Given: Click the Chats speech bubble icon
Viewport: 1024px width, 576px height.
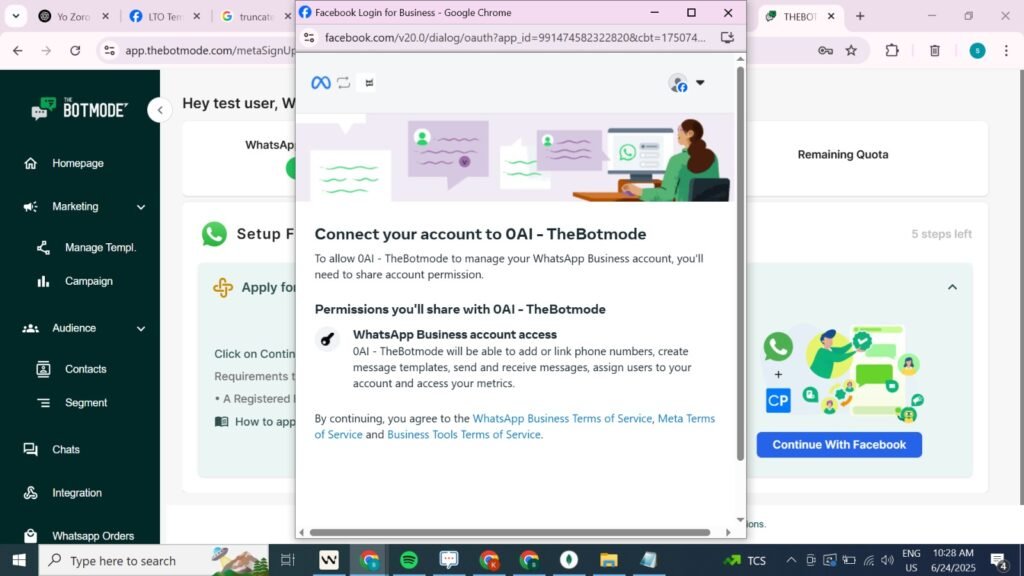Looking at the screenshot, I should coord(31,449).
